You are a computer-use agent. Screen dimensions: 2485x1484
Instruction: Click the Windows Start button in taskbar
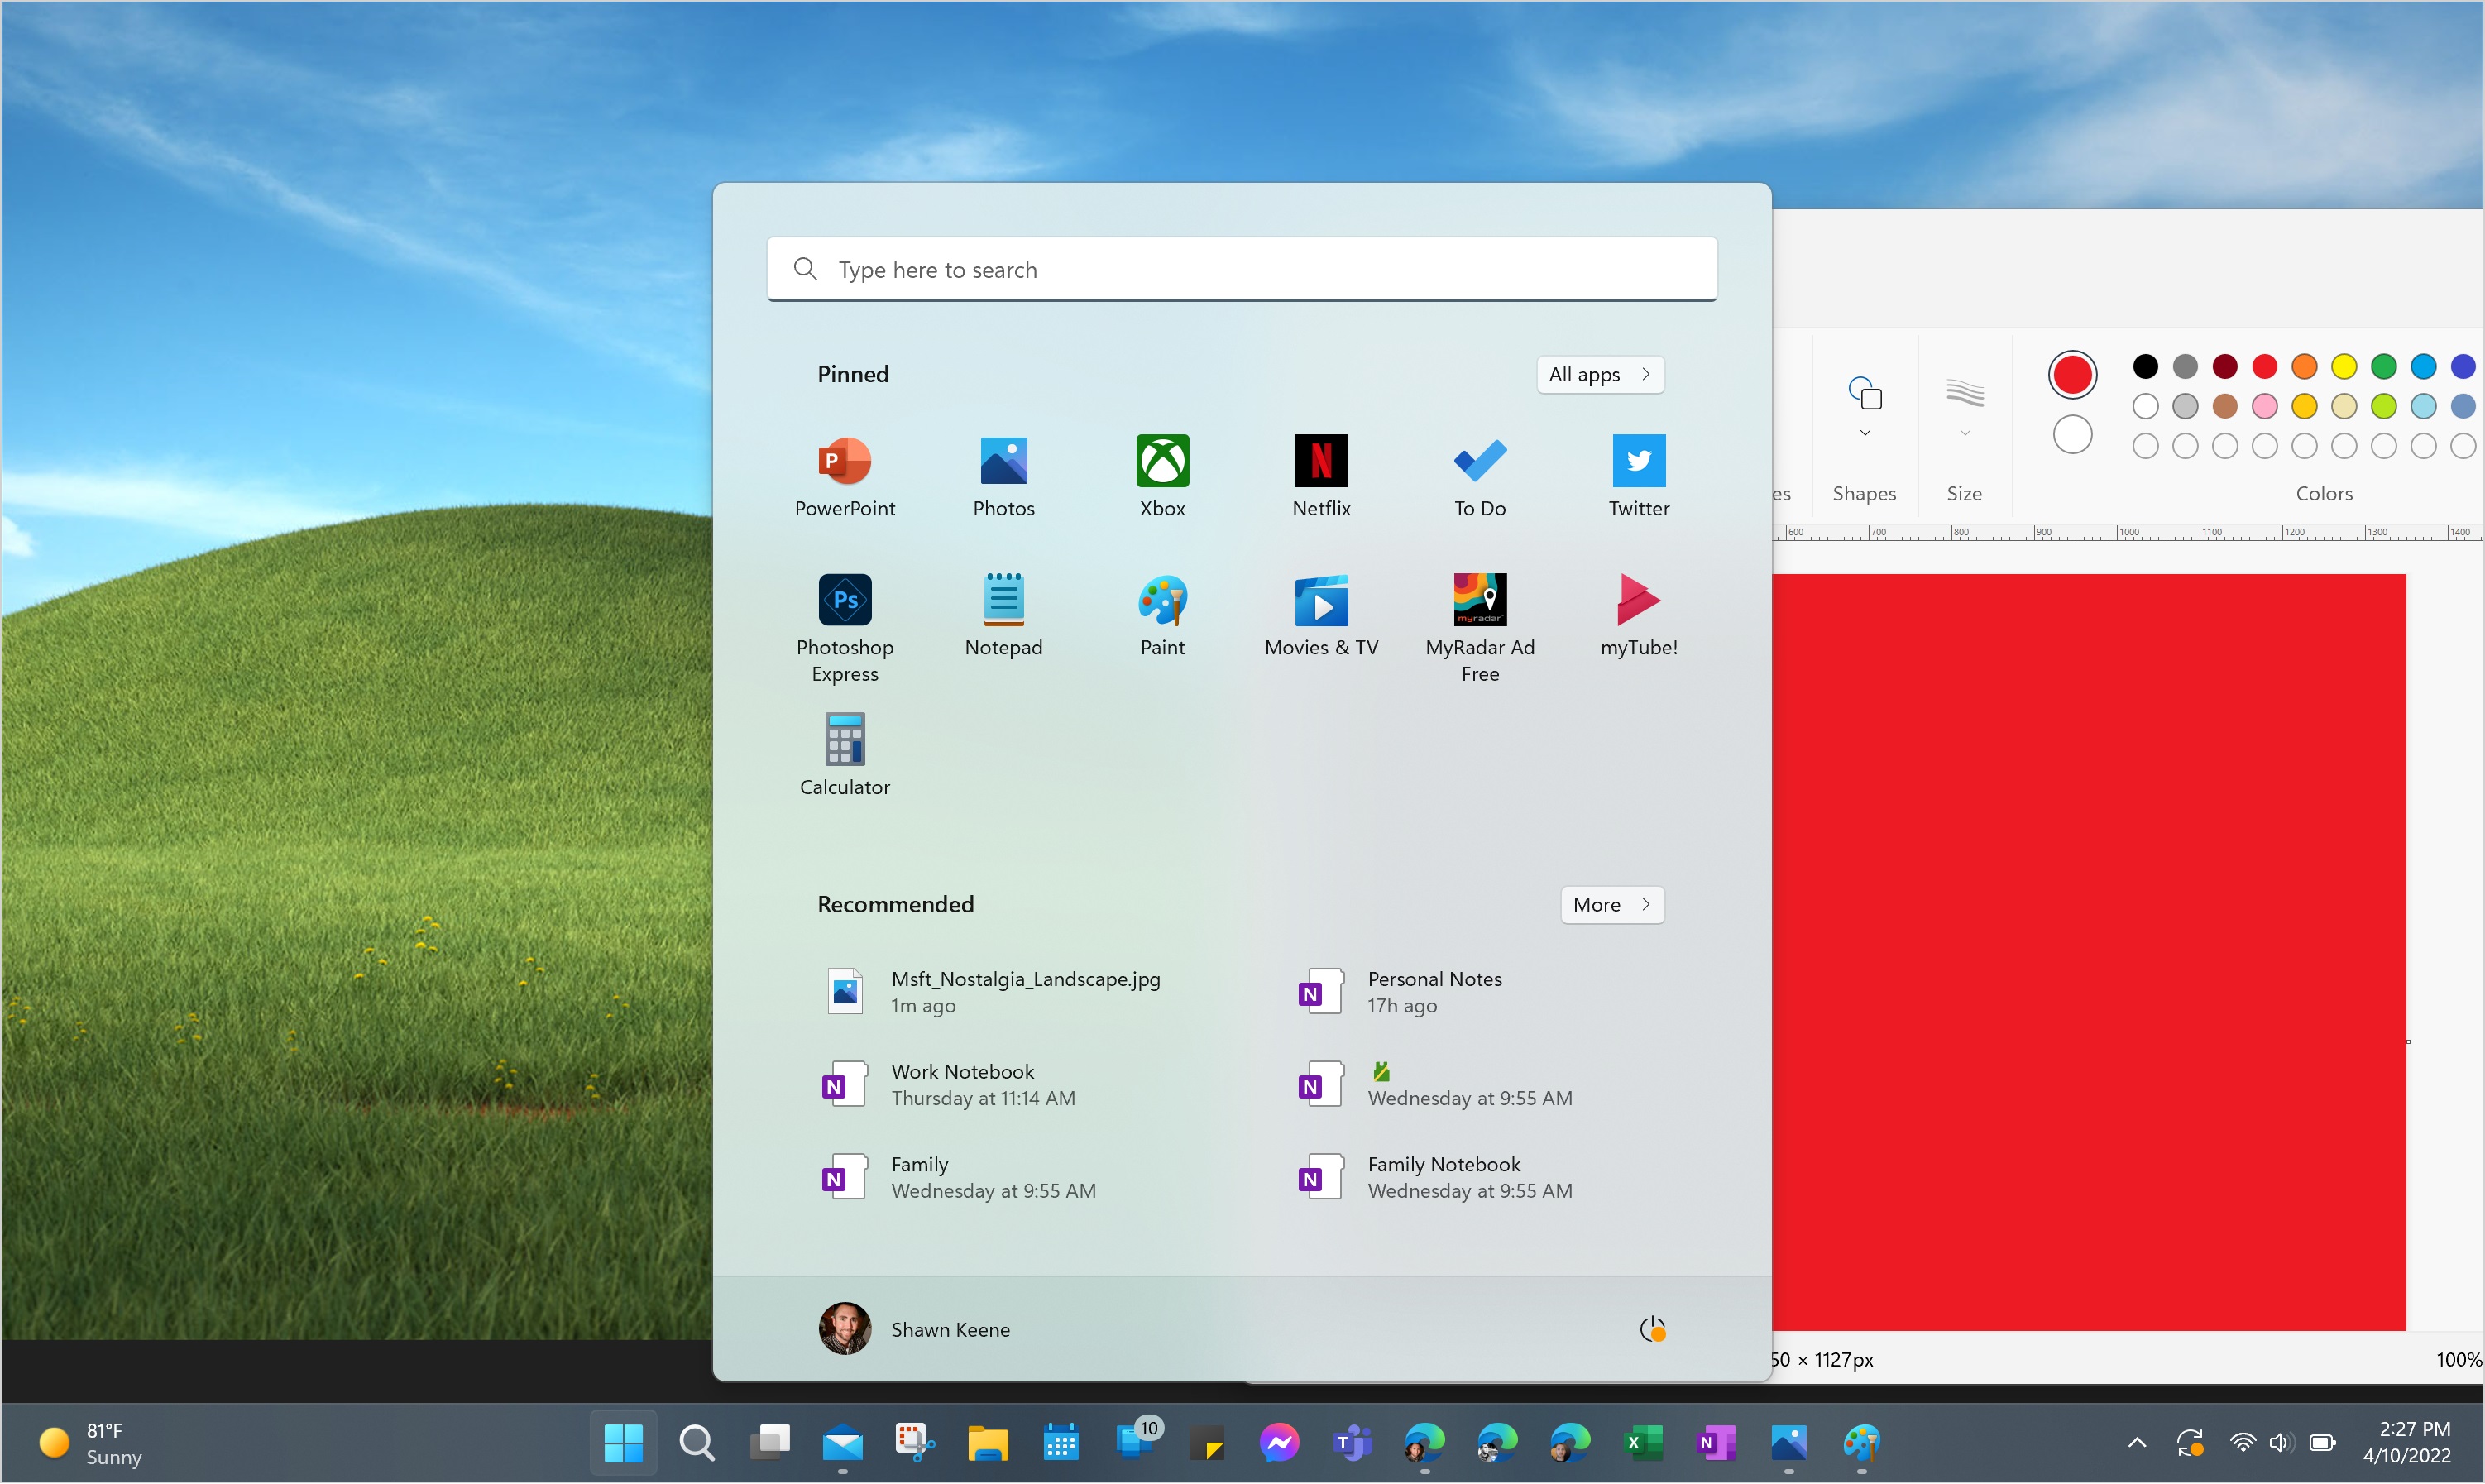[x=623, y=1443]
